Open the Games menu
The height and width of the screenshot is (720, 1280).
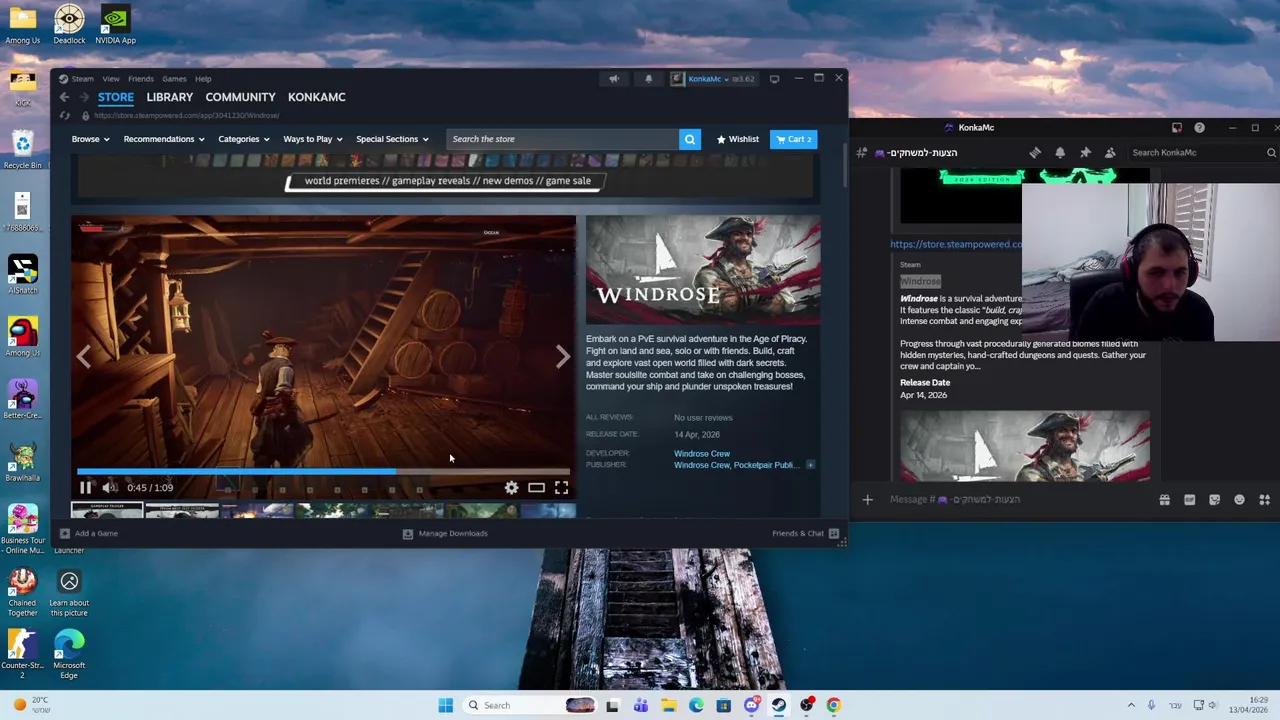pos(174,79)
